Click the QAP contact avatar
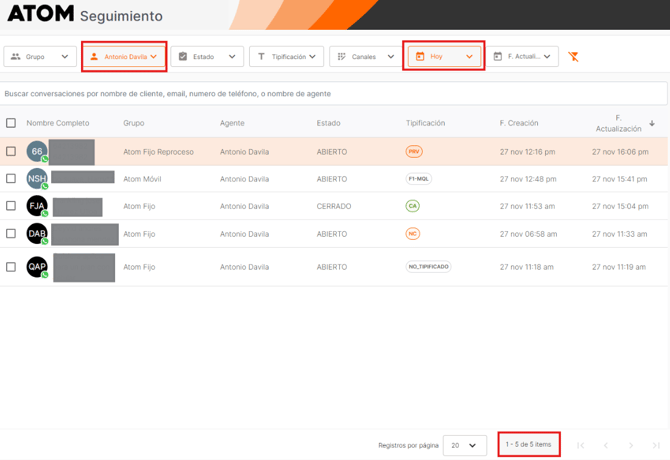 pyautogui.click(x=37, y=267)
